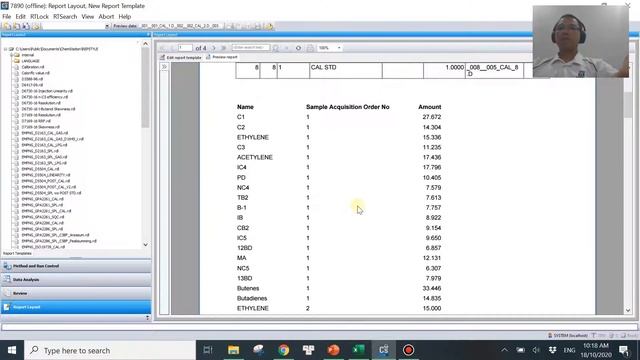
Task: Open the File menu
Action: (7, 17)
